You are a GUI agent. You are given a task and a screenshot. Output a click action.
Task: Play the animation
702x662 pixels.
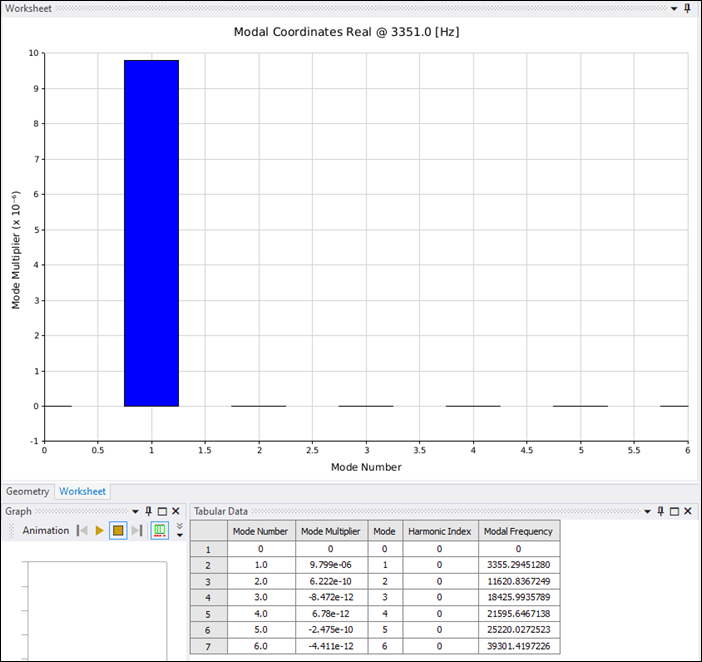click(100, 531)
